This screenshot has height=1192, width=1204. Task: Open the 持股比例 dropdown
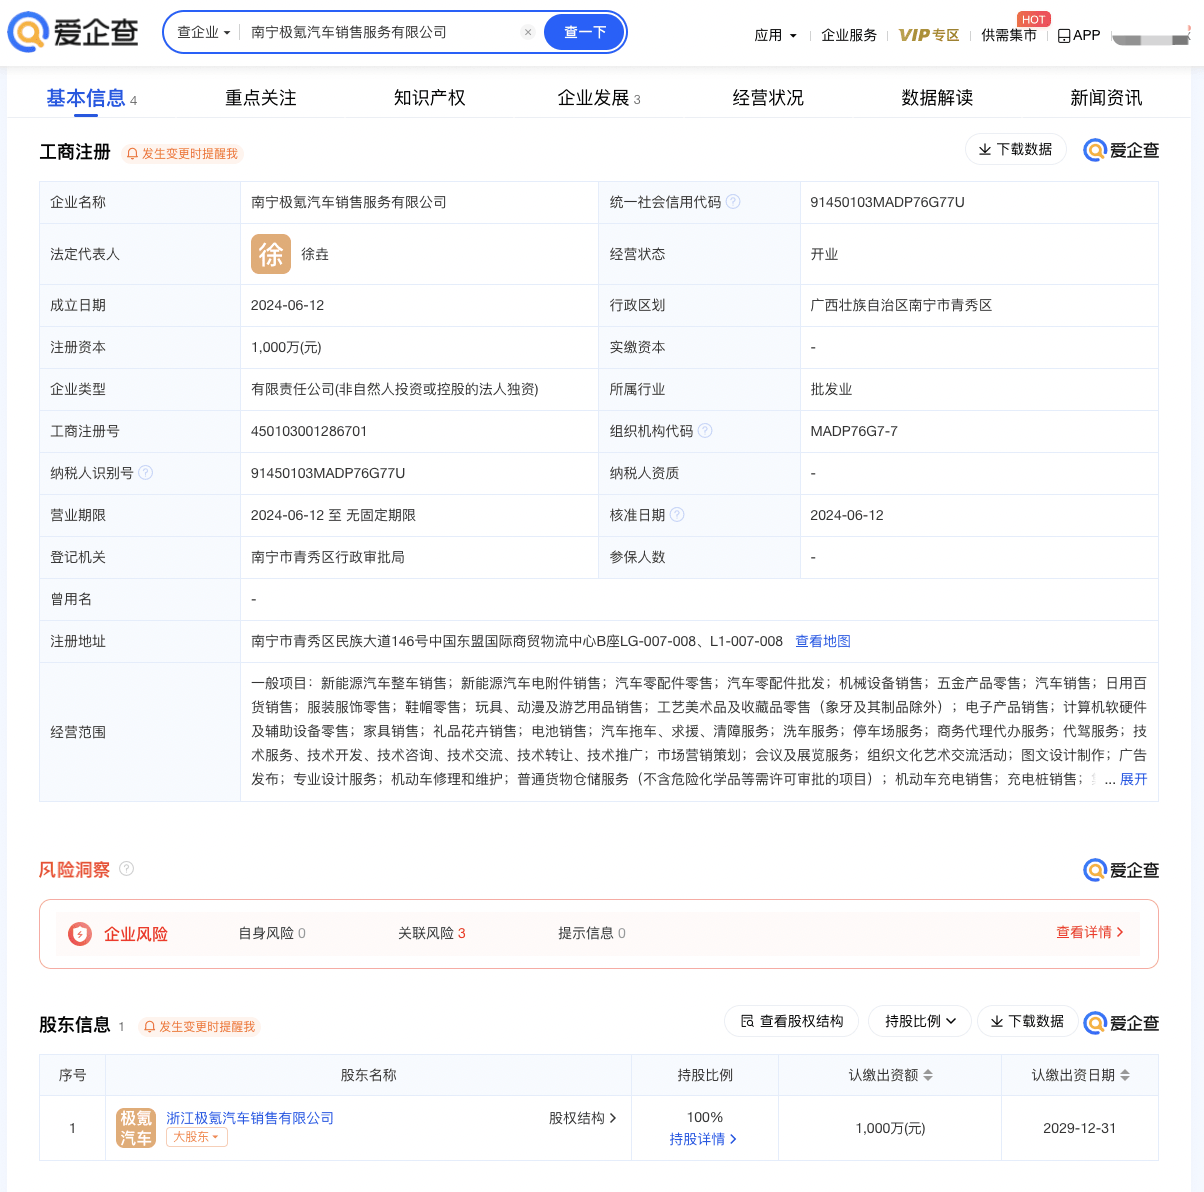tap(920, 1021)
